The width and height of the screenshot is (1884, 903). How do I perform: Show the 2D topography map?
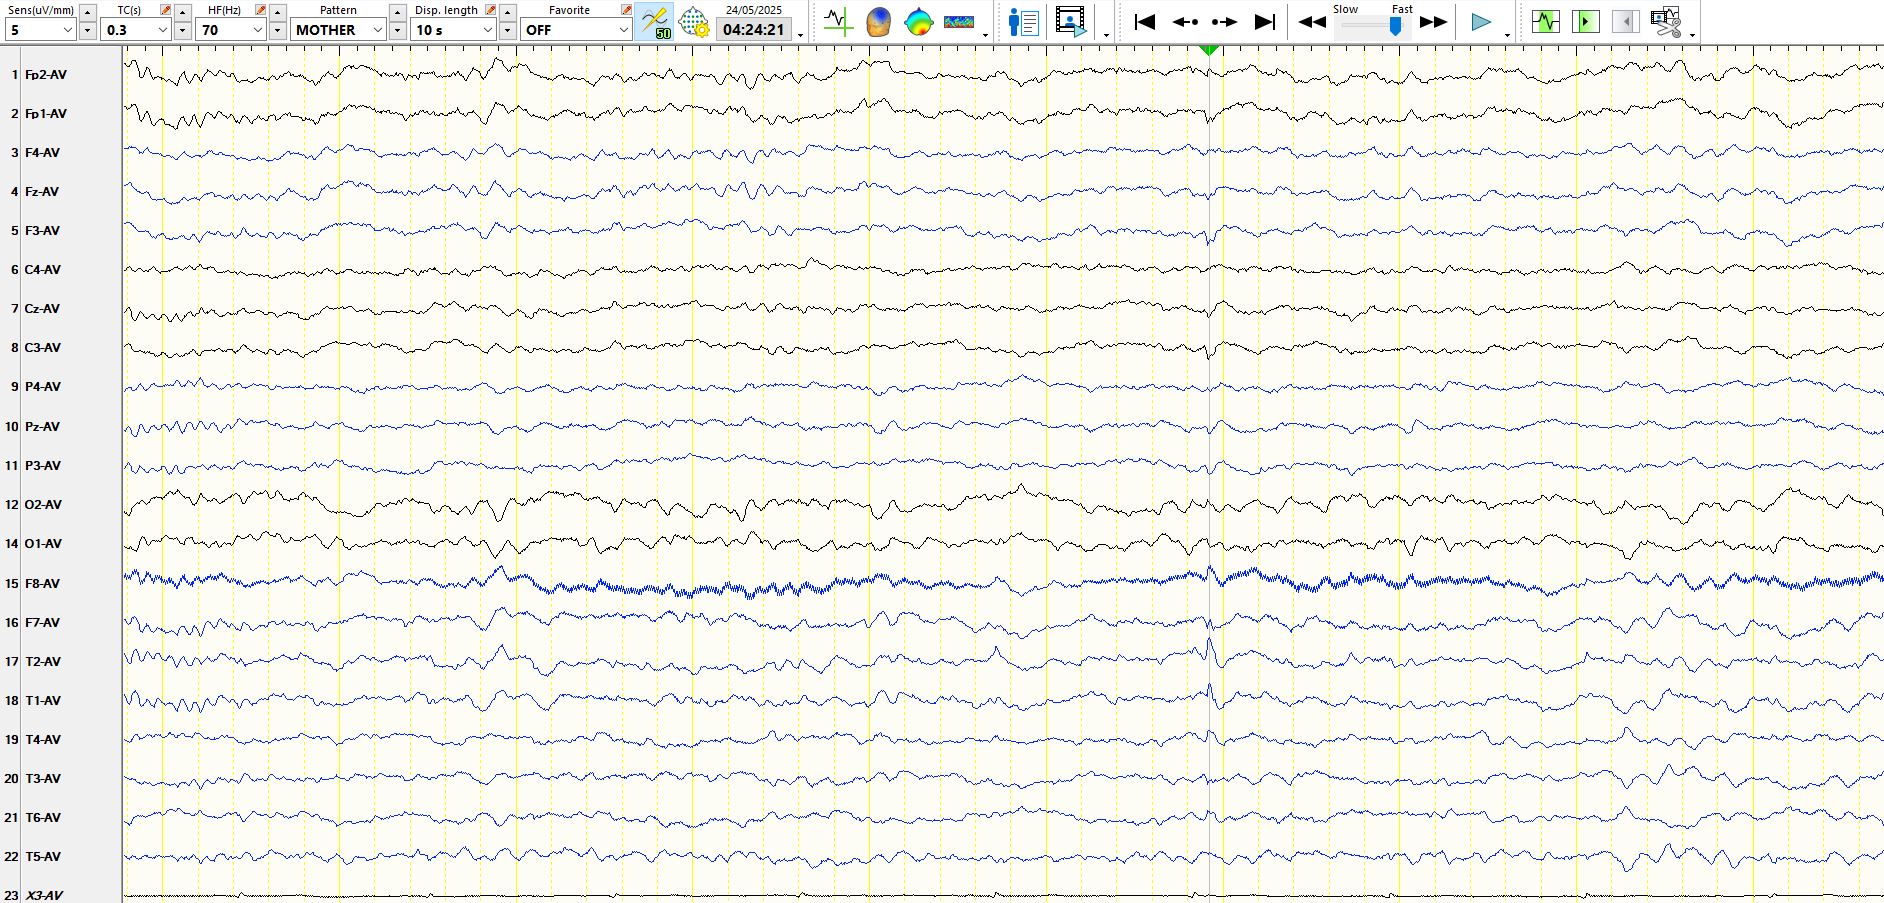point(918,21)
